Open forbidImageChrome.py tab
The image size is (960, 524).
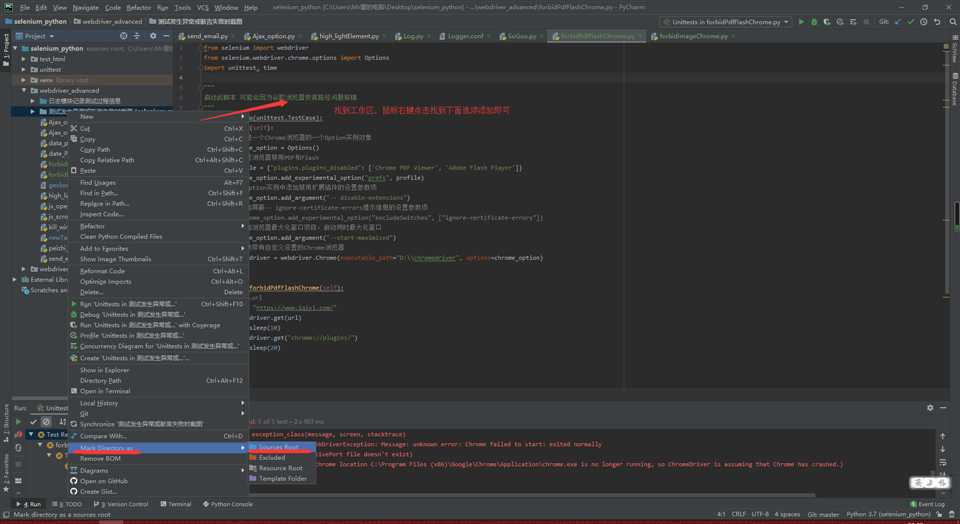coord(693,36)
